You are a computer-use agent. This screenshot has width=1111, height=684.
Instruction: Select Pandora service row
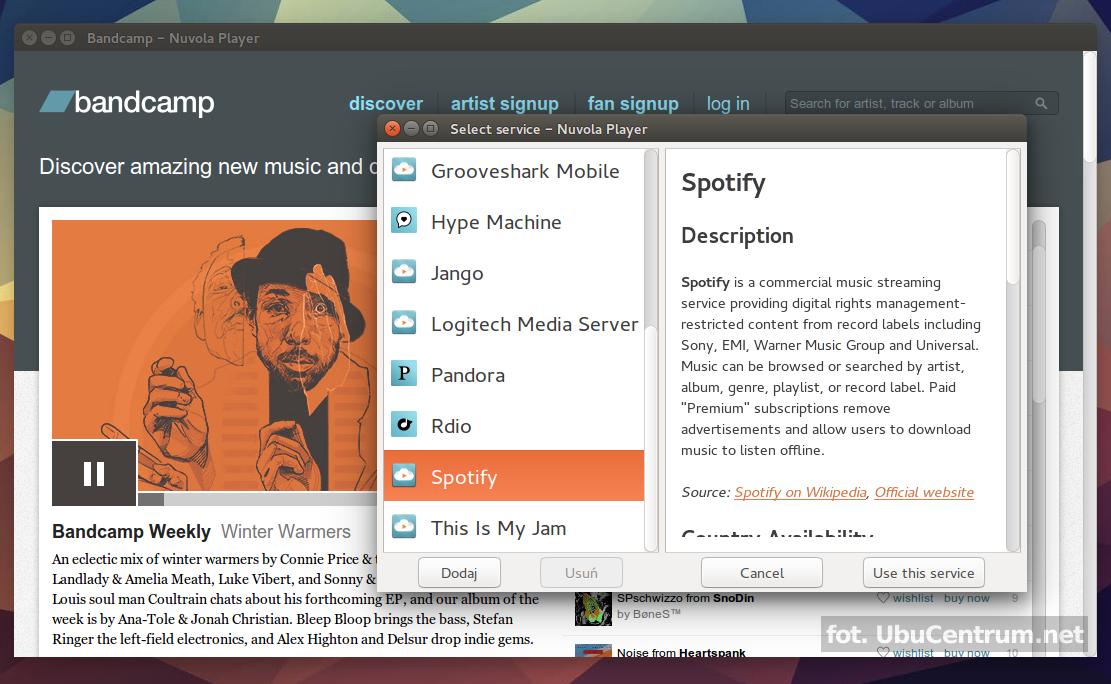coord(514,375)
